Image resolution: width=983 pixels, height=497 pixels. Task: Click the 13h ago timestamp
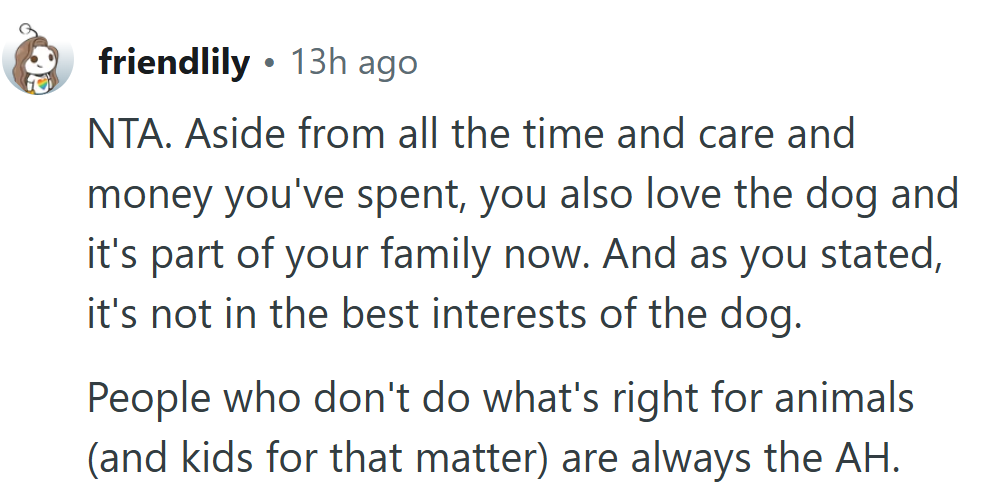coord(353,63)
